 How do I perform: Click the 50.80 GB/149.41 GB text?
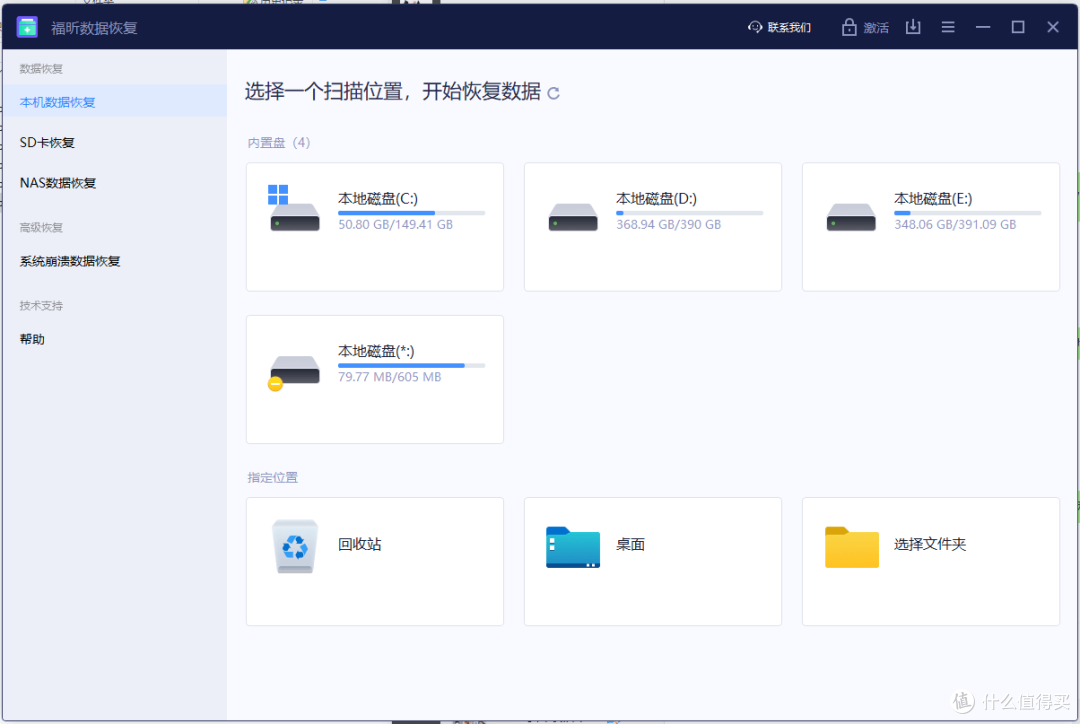395,225
